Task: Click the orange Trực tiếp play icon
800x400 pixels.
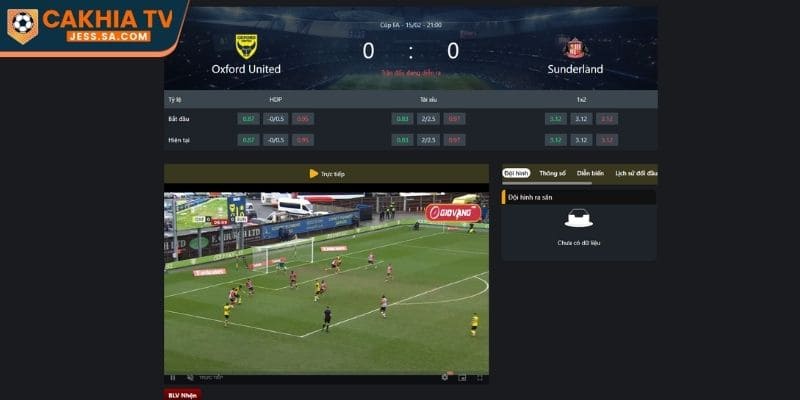Action: pyautogui.click(x=314, y=173)
